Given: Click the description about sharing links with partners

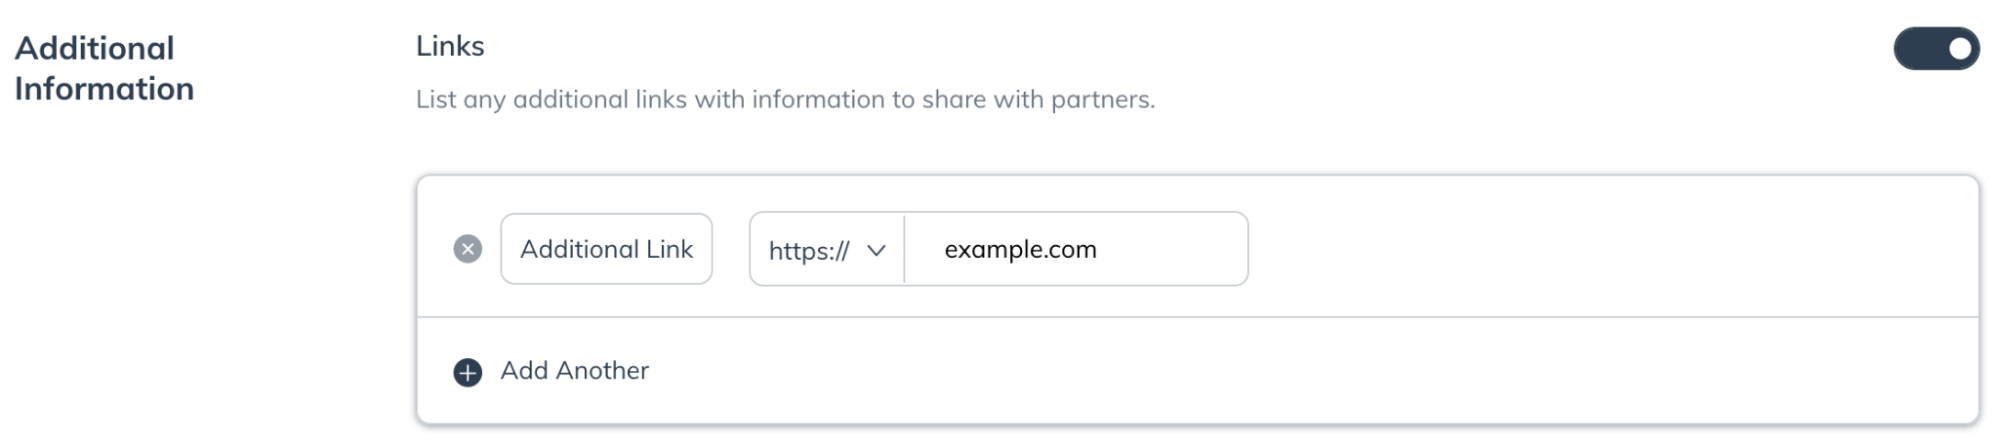Looking at the screenshot, I should click(x=785, y=100).
